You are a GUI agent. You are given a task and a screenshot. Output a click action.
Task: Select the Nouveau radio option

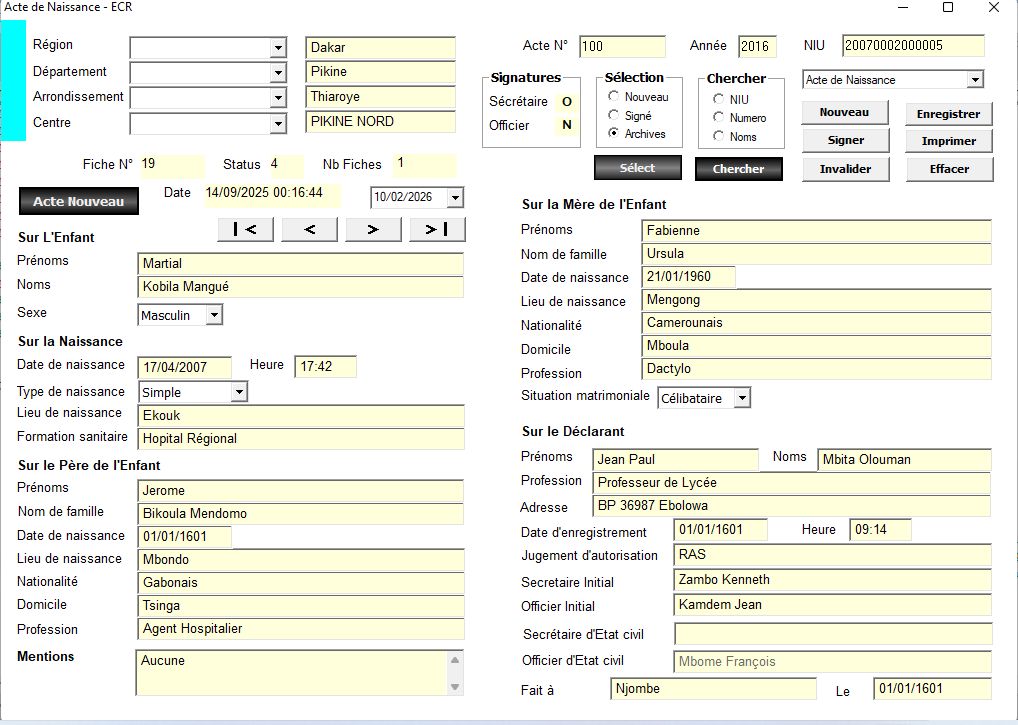pyautogui.click(x=614, y=97)
